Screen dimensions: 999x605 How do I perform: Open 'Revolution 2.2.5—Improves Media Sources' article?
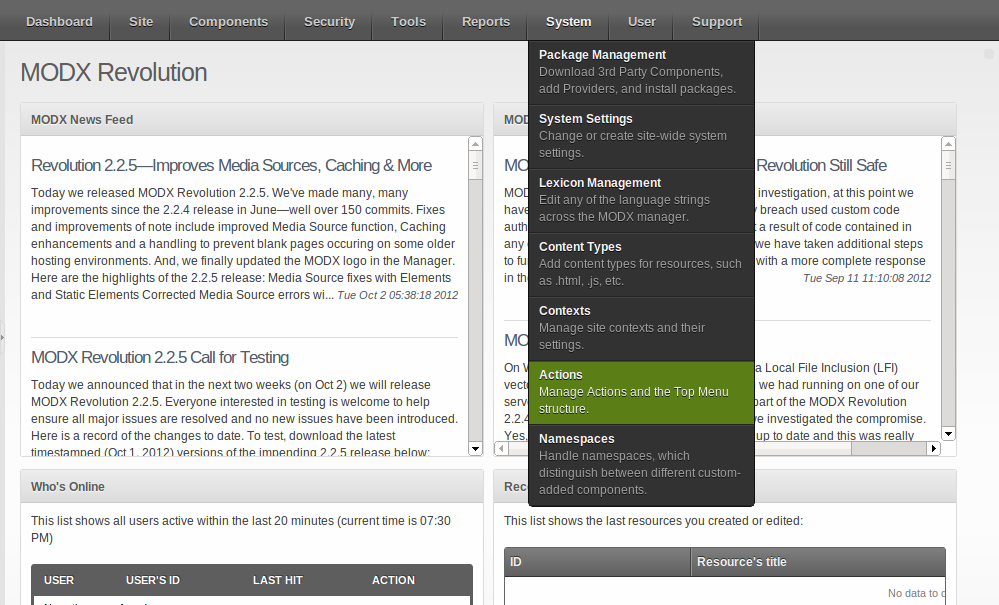tap(231, 166)
